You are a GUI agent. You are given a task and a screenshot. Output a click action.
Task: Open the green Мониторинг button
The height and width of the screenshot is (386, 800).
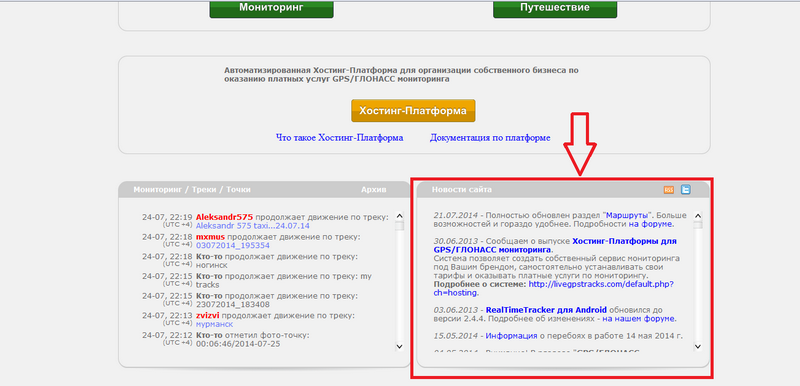(271, 8)
